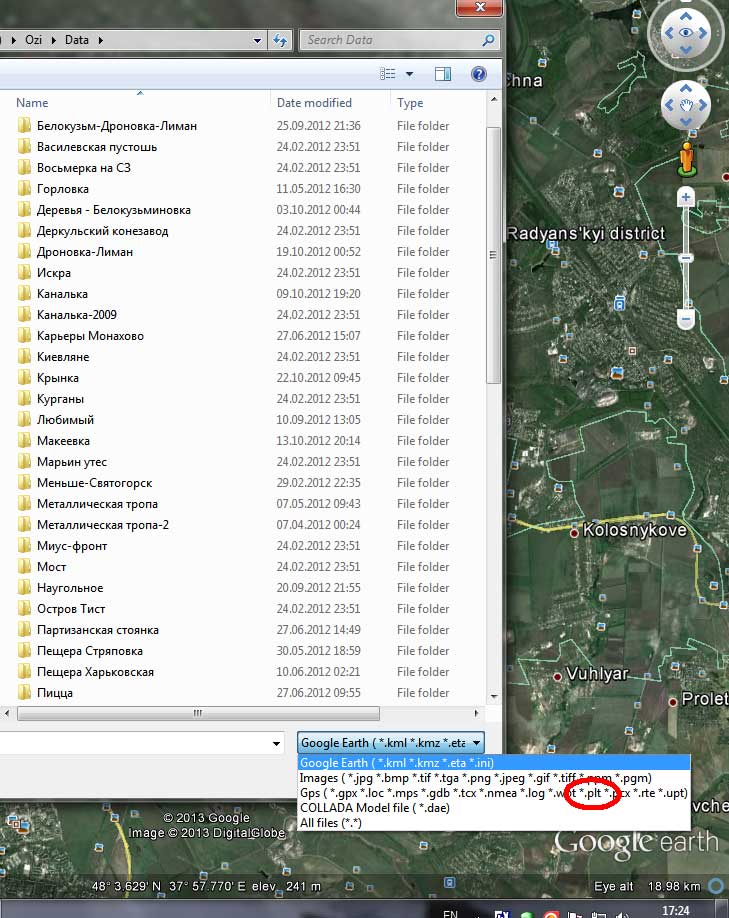Click the Help question mark icon
The image size is (729, 918).
(x=478, y=74)
